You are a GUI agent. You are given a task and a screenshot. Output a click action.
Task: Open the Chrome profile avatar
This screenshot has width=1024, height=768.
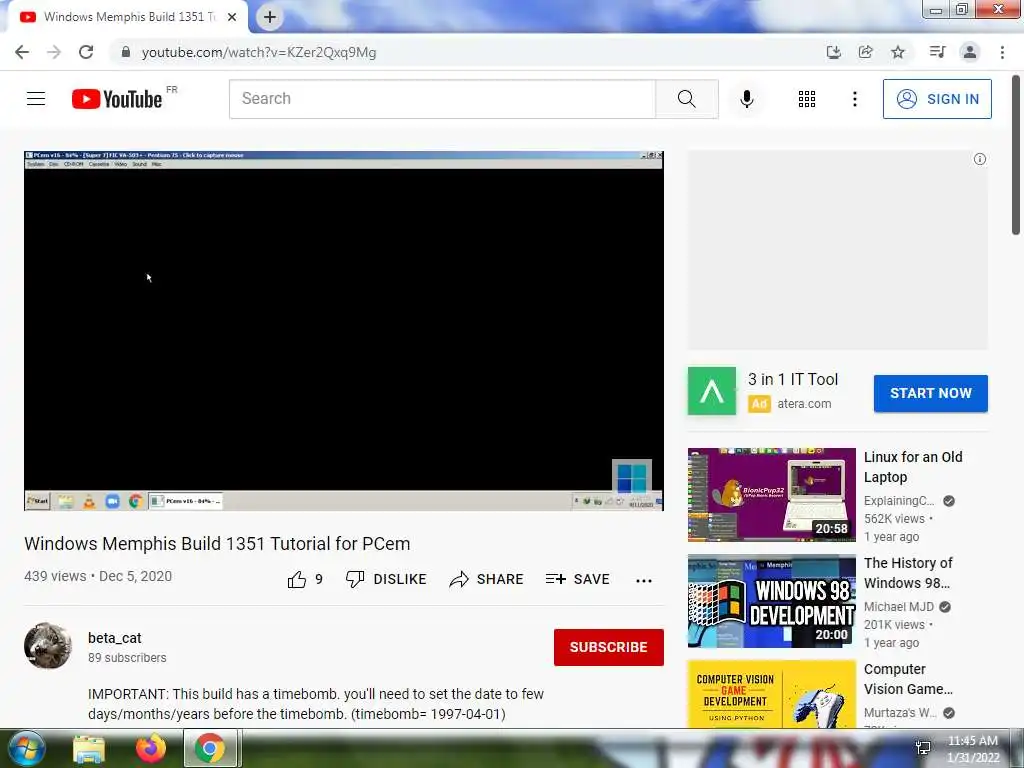click(x=970, y=52)
